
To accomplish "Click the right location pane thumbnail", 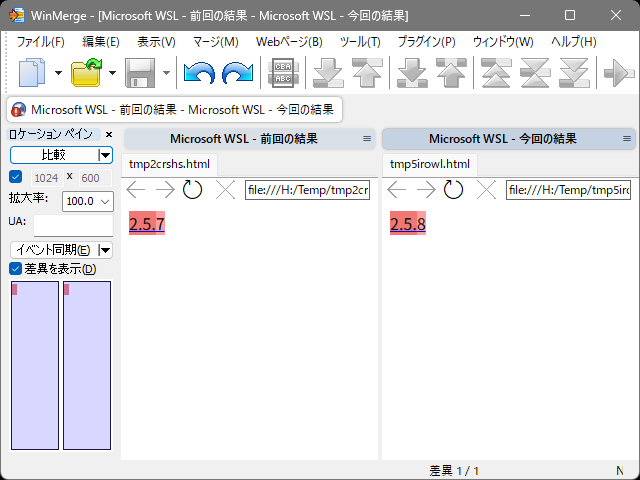I will tap(87, 365).
